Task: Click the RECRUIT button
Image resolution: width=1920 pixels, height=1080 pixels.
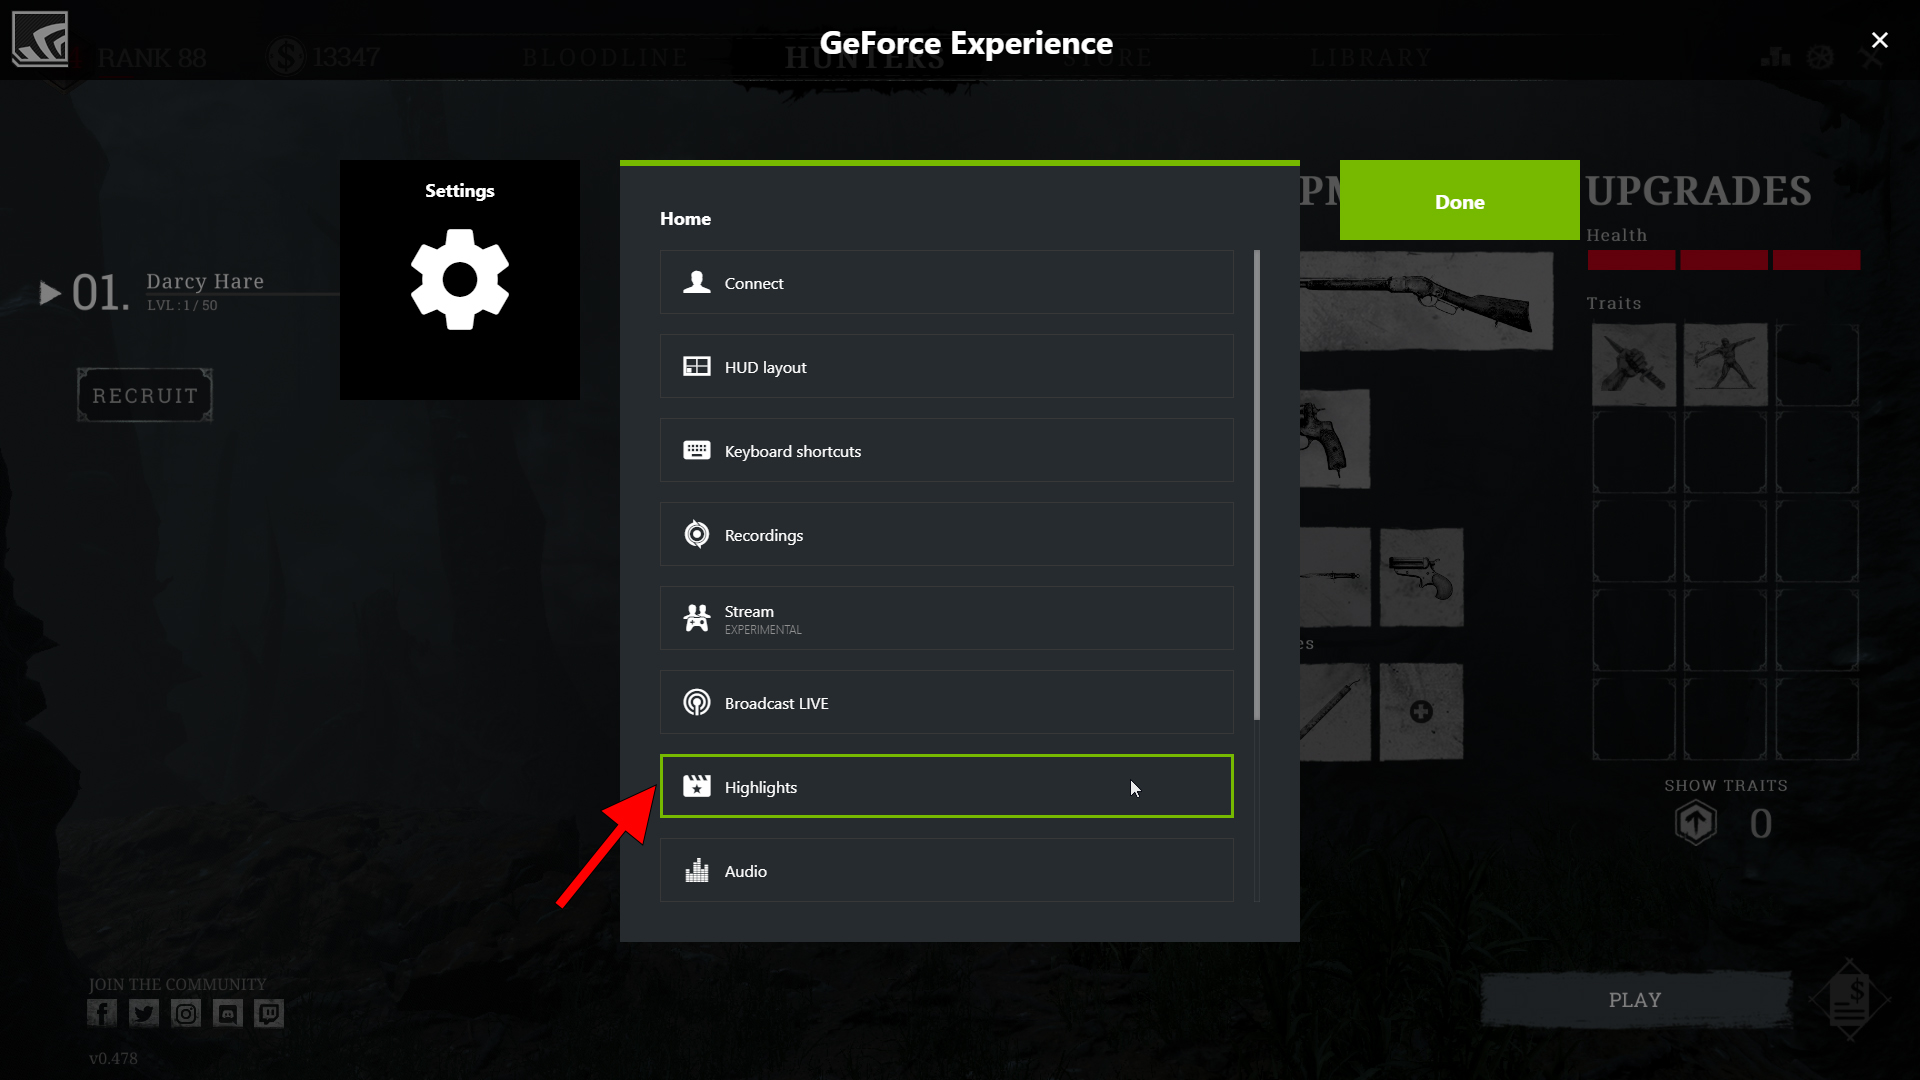Action: pos(145,396)
